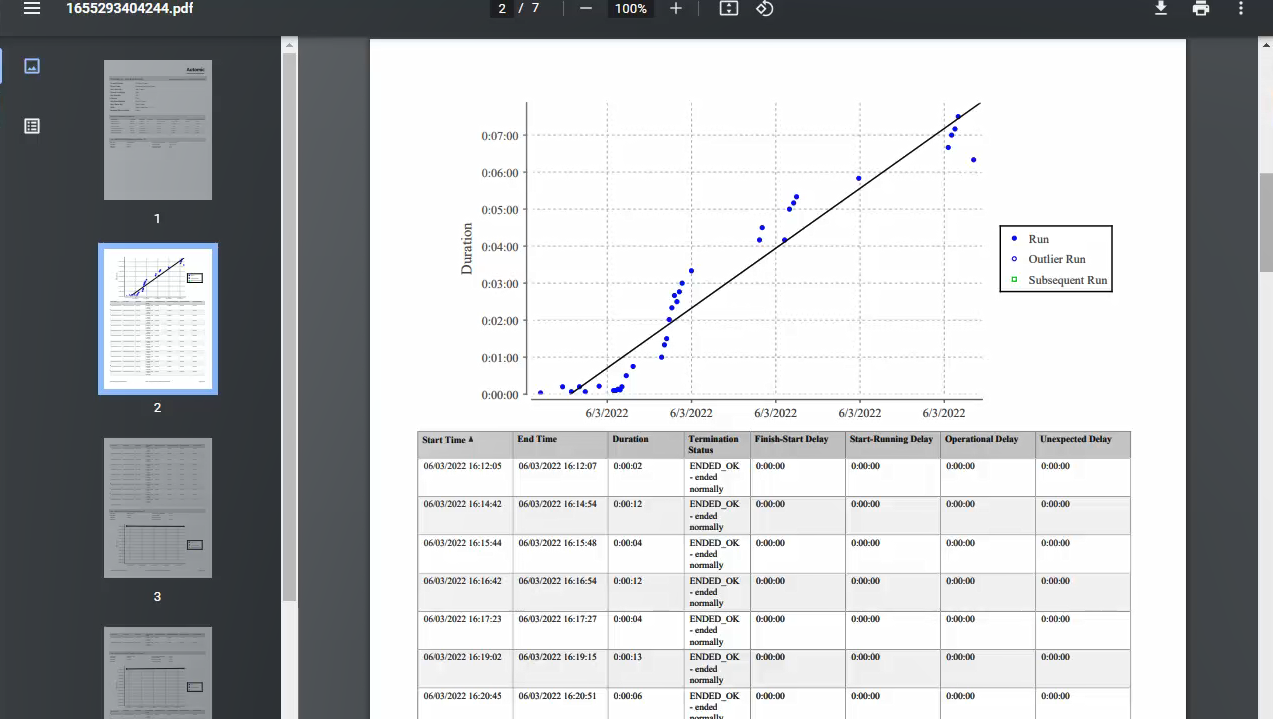1273x719 pixels.
Task: Click the 100% zoom level field
Action: coord(630,8)
